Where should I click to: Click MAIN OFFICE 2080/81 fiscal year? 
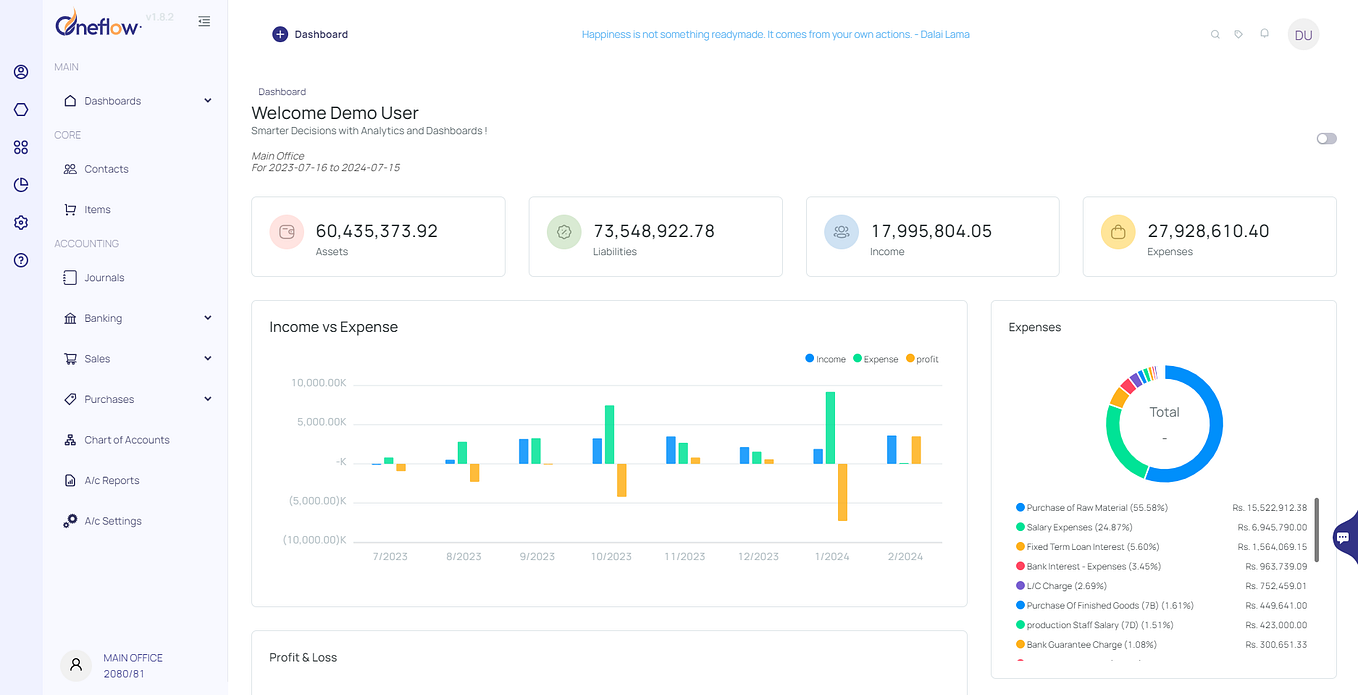pyautogui.click(x=133, y=666)
